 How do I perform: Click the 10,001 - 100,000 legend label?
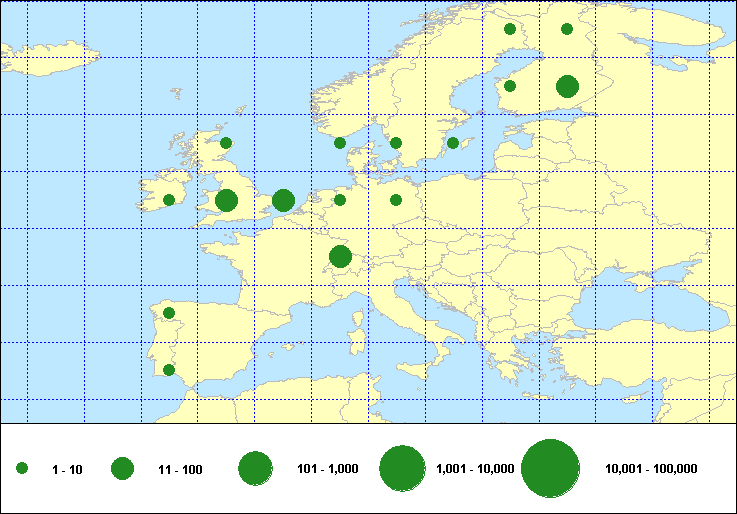(x=651, y=469)
